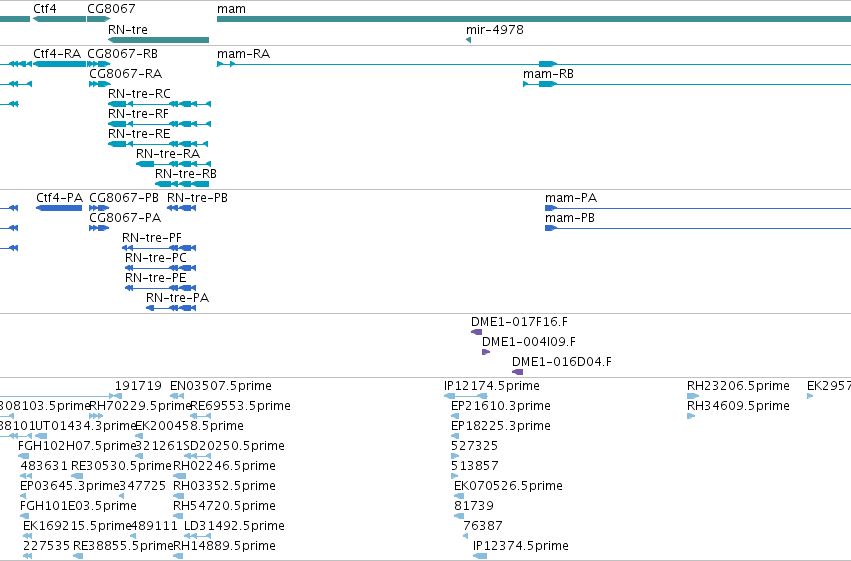The width and height of the screenshot is (851, 561).
Task: Select transcript RN-tre-RA
Action: (173, 164)
